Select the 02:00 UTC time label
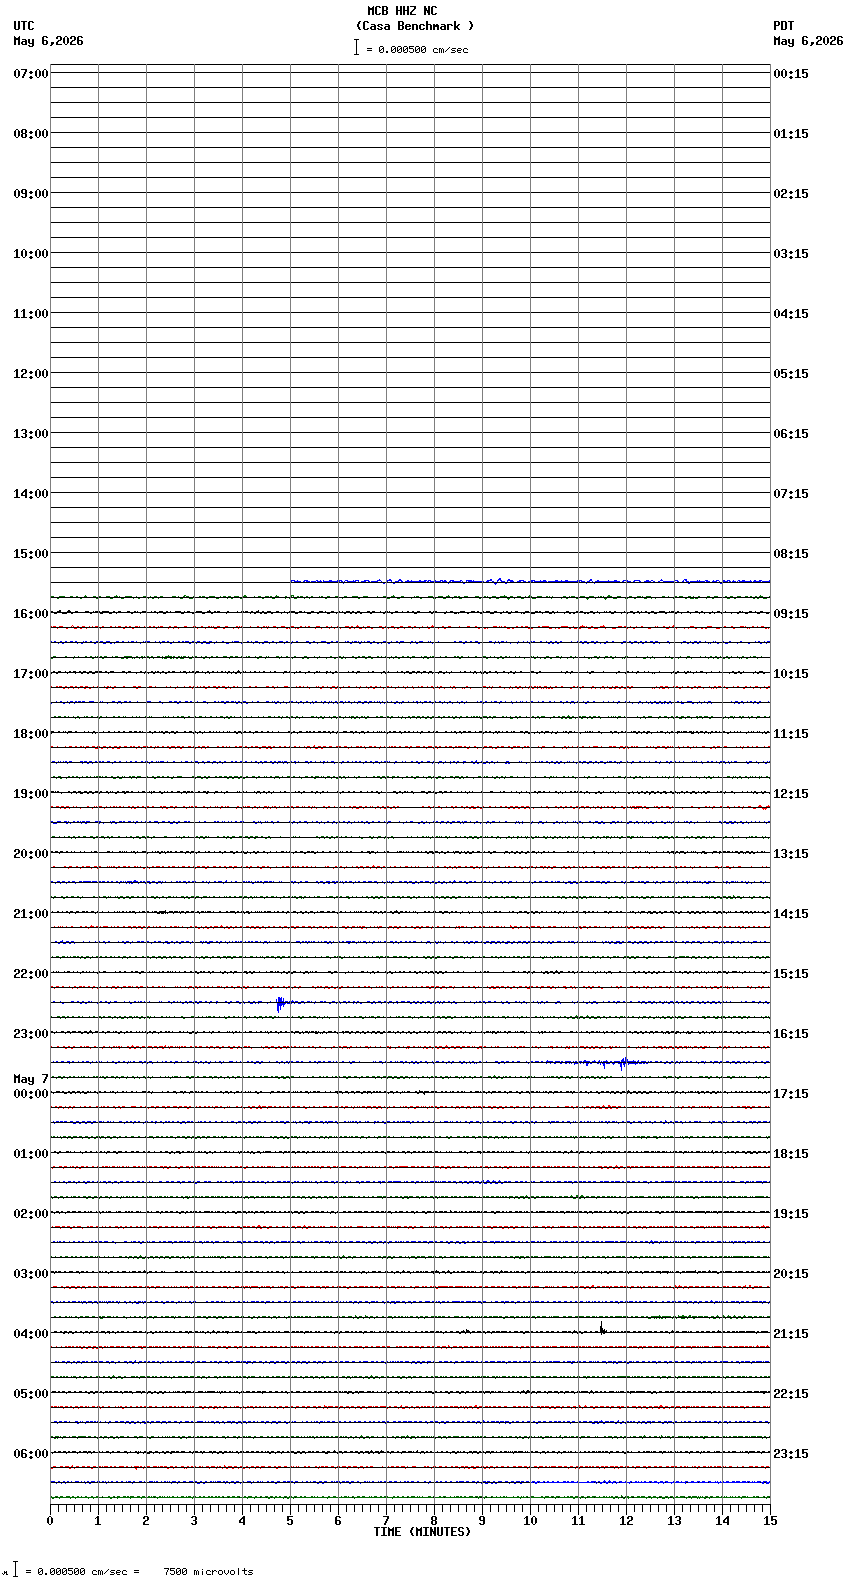The image size is (850, 1584). 30,1214
